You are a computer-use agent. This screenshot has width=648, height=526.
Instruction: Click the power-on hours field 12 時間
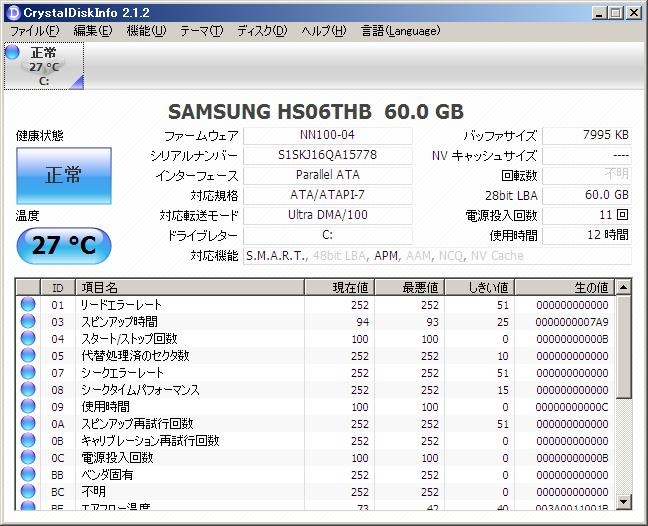point(587,236)
